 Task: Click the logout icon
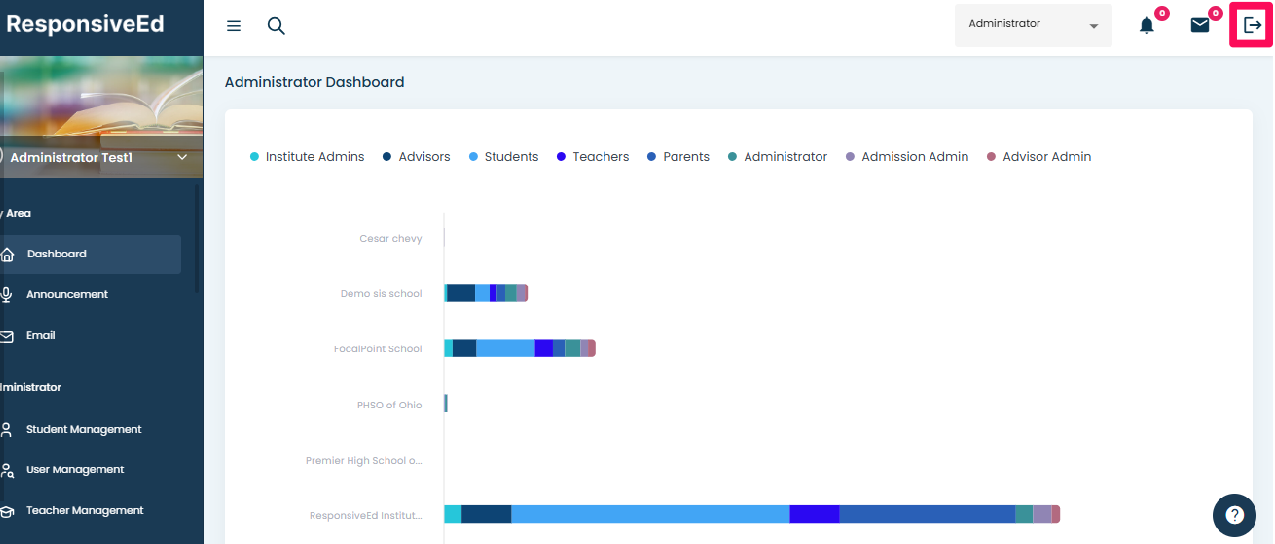[x=1252, y=26]
